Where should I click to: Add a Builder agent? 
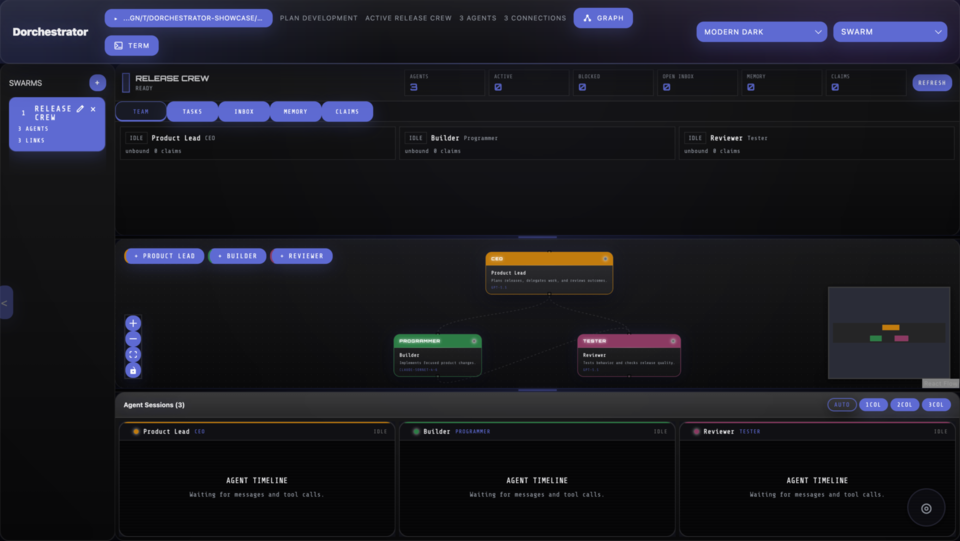point(238,256)
